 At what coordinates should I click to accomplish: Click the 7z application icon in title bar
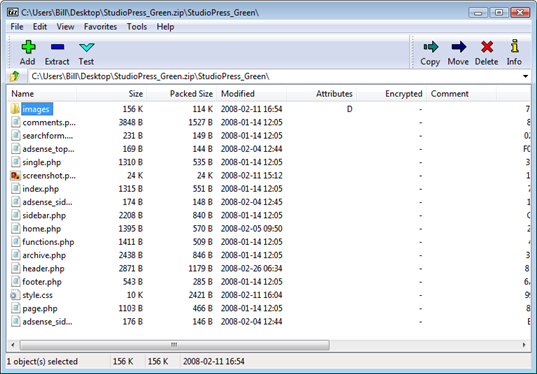[13, 13]
